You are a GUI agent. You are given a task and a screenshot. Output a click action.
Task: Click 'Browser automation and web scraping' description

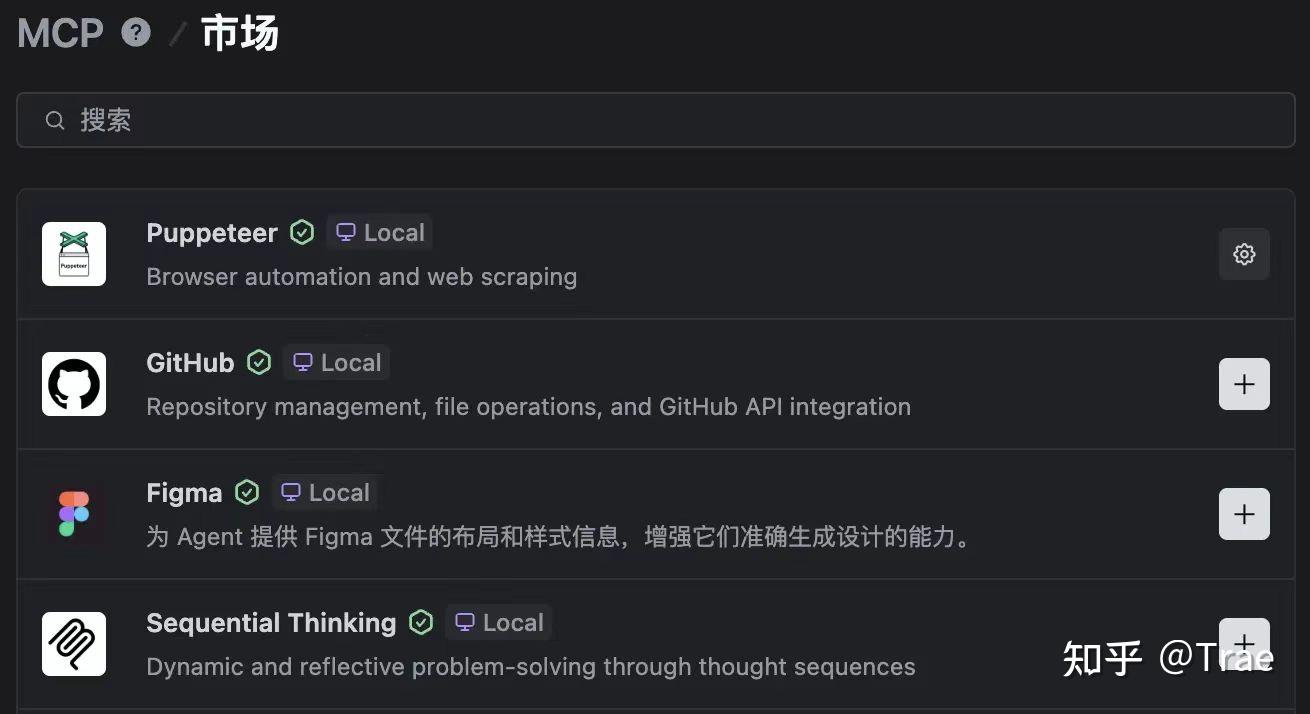pyautogui.click(x=362, y=277)
